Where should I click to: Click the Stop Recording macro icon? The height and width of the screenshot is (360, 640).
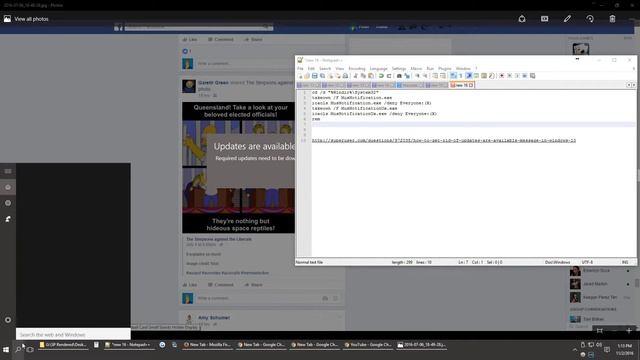[510, 76]
